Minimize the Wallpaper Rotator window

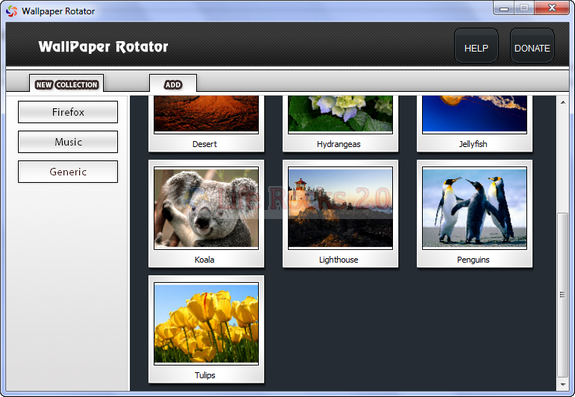tap(504, 8)
